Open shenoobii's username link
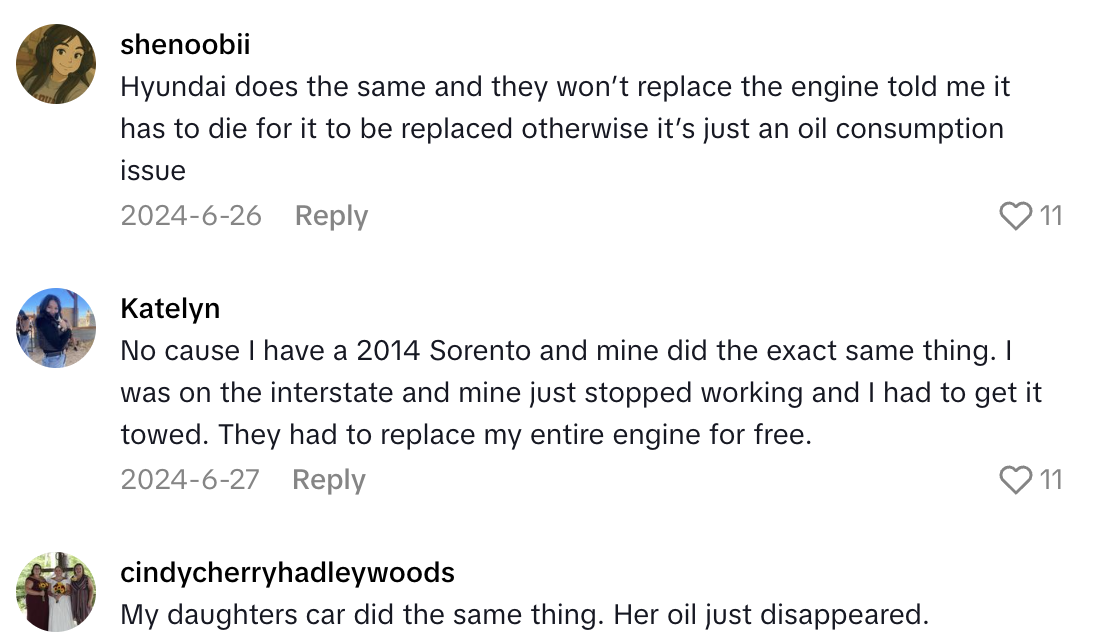Viewport: 1098px width, 638px height. (x=186, y=44)
